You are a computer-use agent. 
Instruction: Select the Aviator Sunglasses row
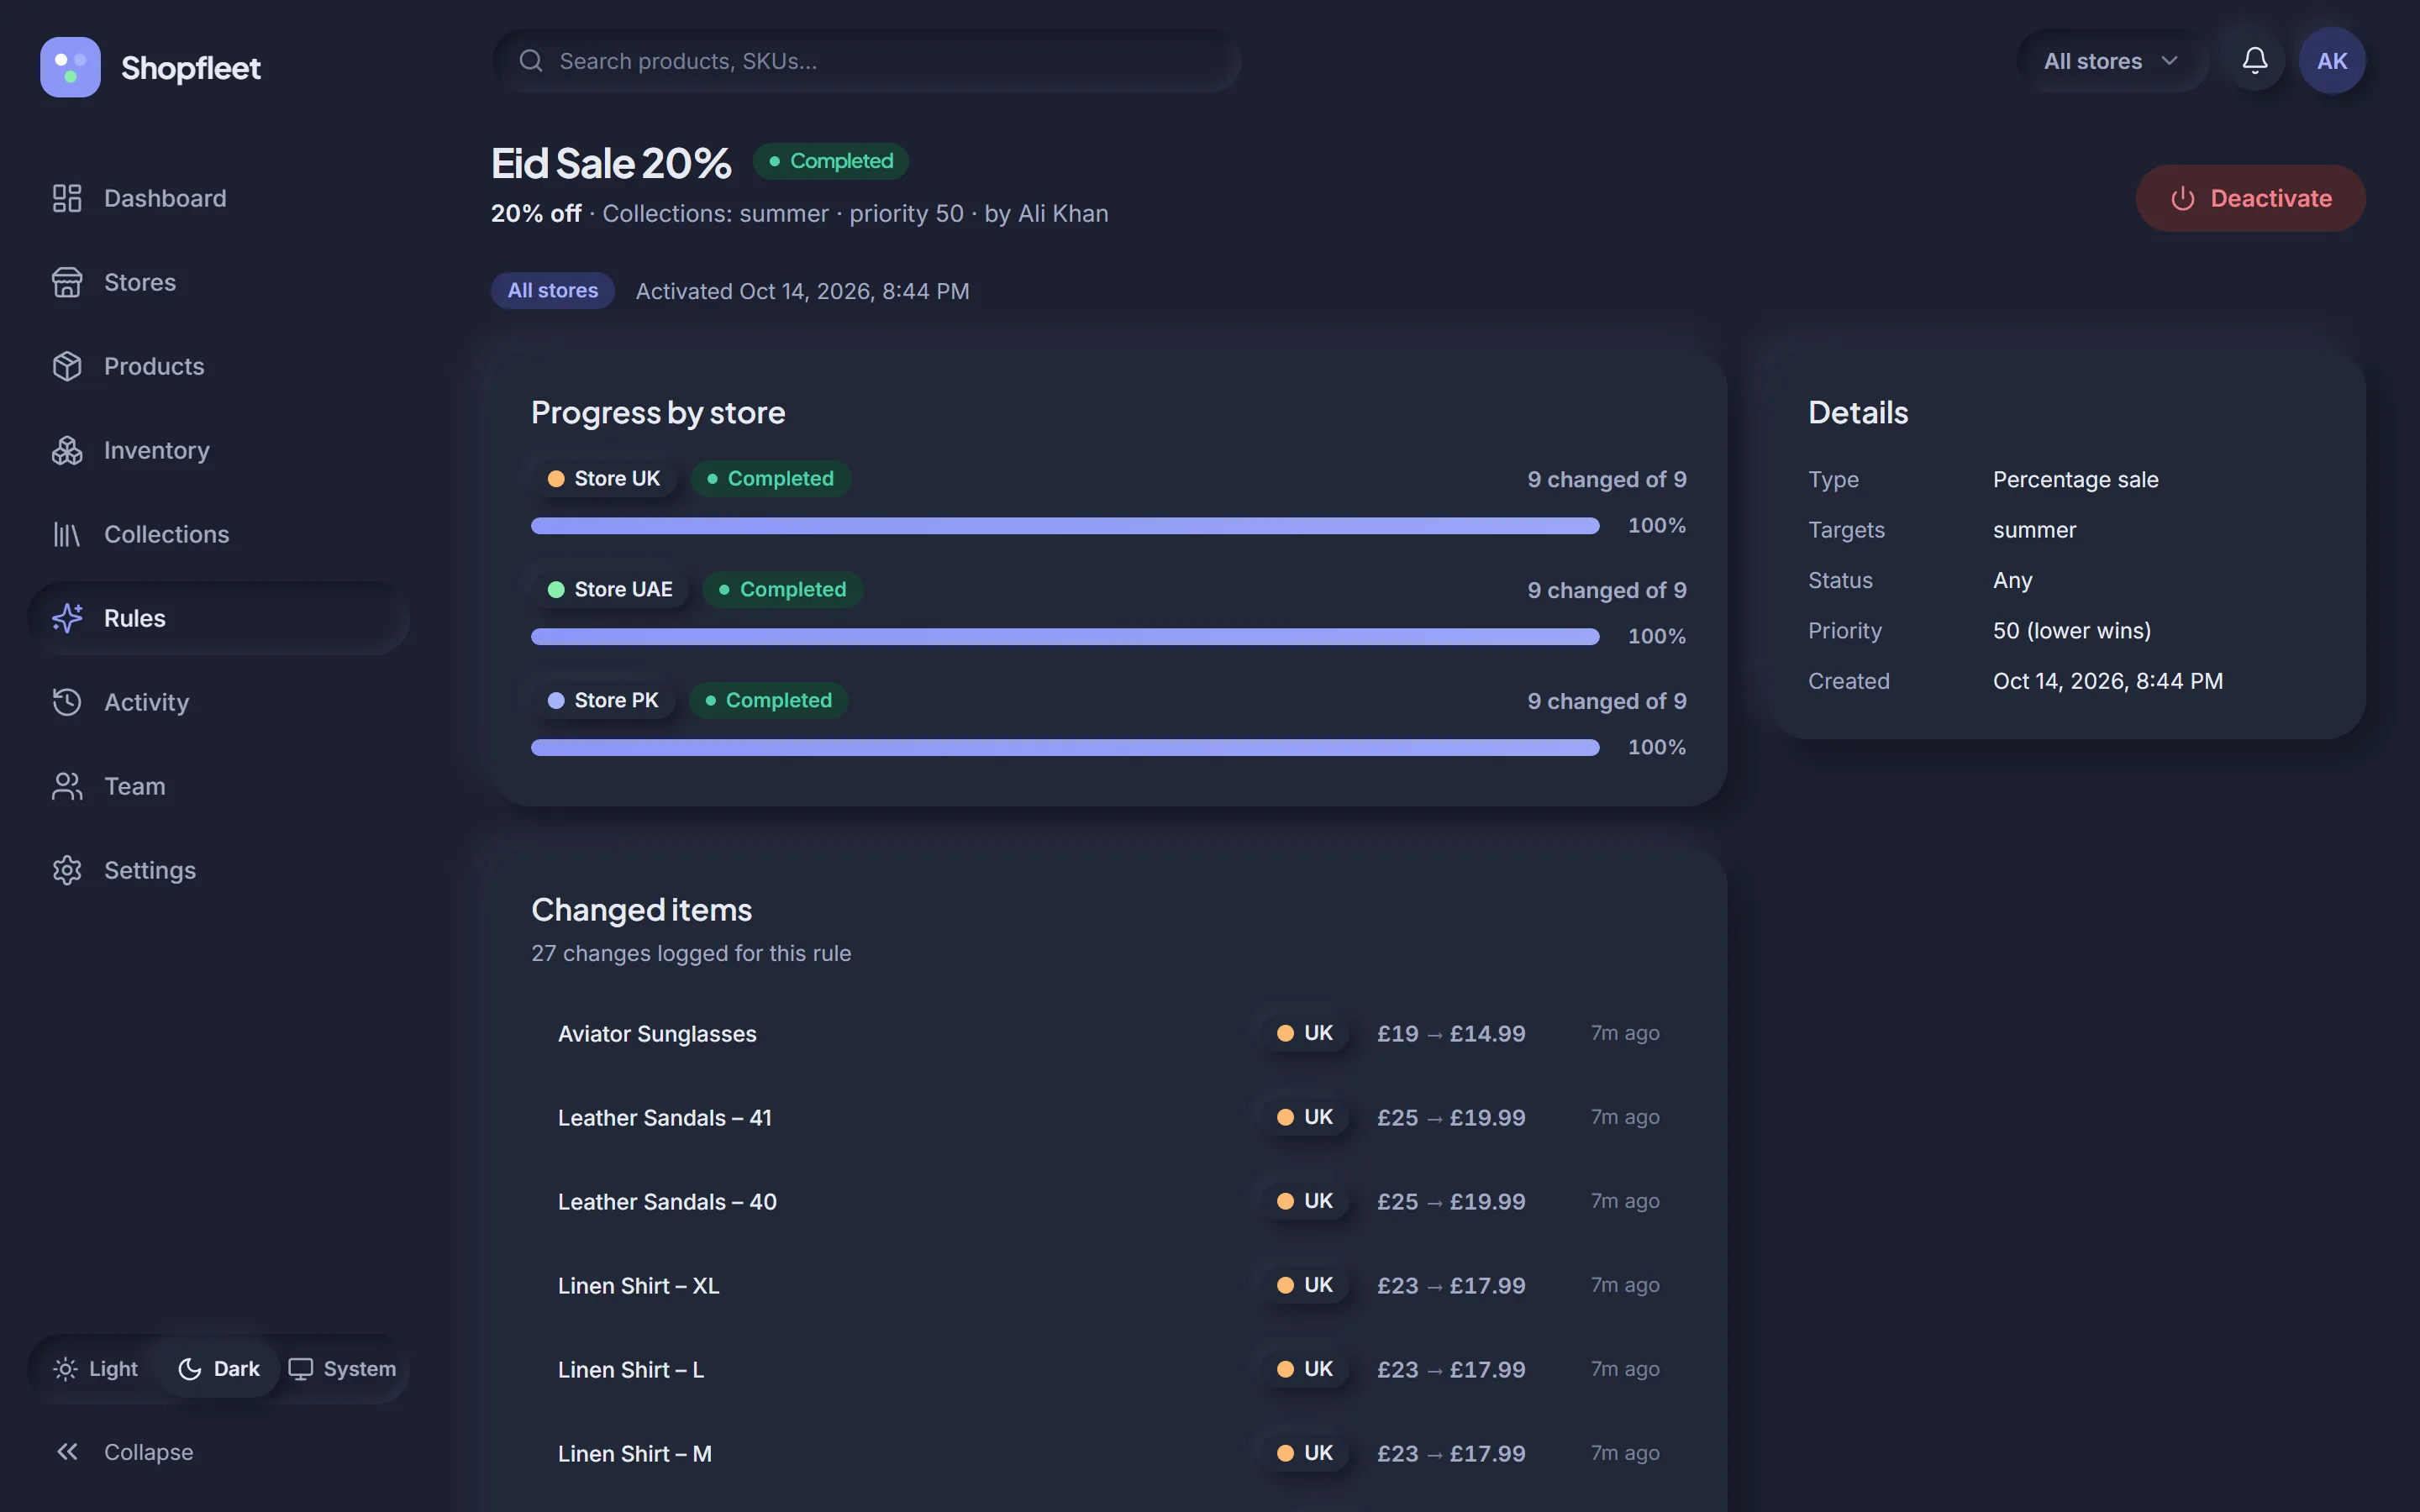[1108, 1033]
